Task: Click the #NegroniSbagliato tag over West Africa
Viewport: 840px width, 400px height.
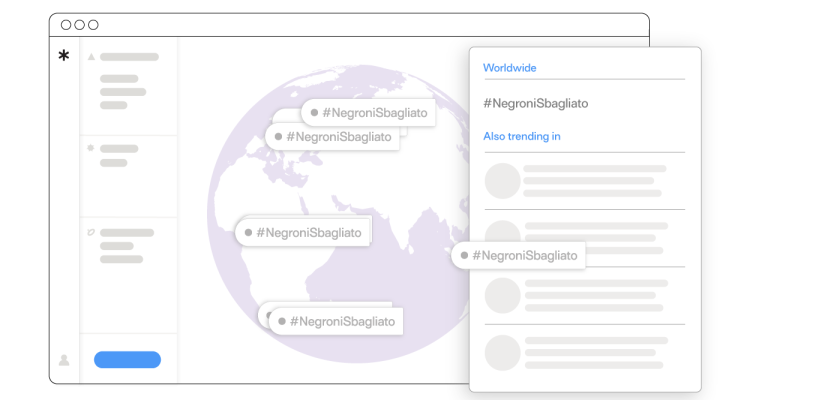Action: click(x=303, y=232)
